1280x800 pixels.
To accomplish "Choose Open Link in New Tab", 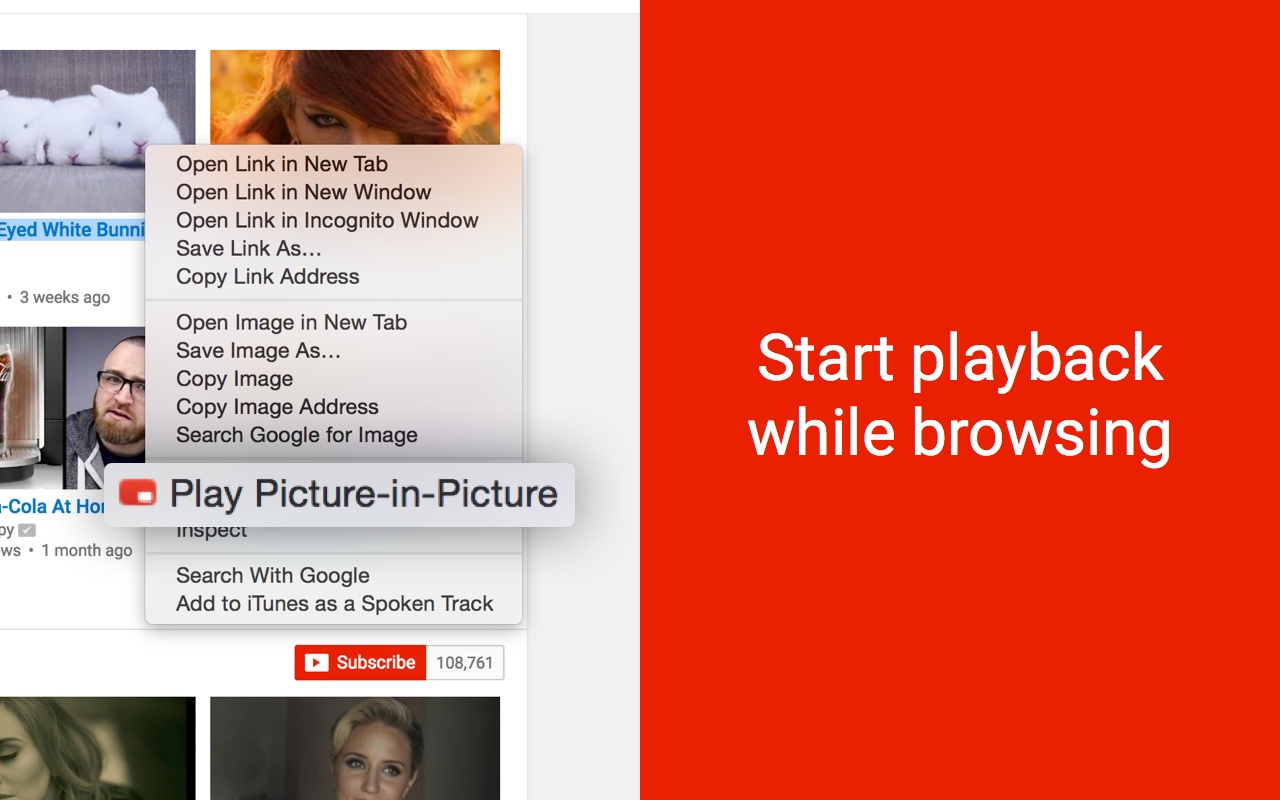I will (x=281, y=164).
